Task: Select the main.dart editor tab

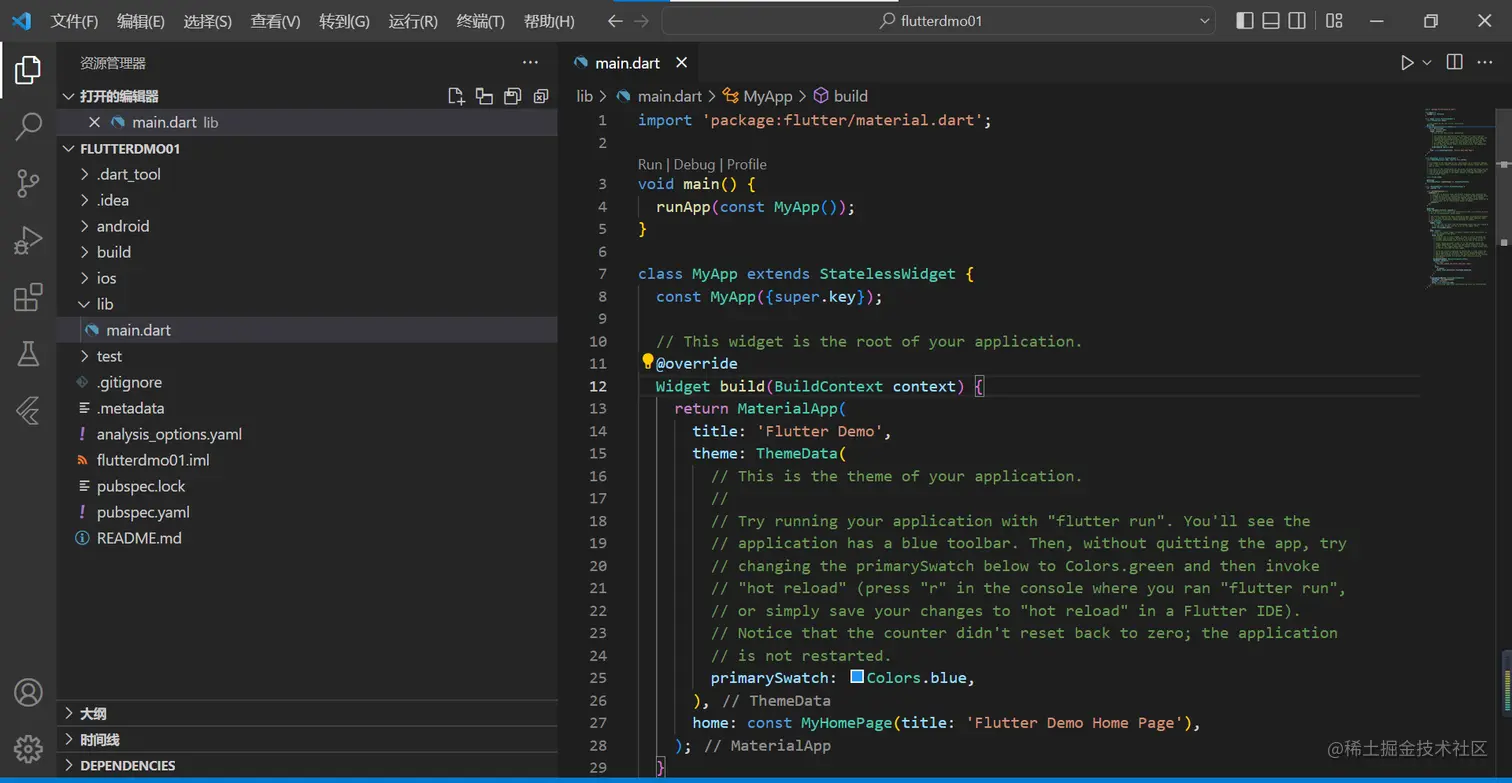Action: pos(626,63)
